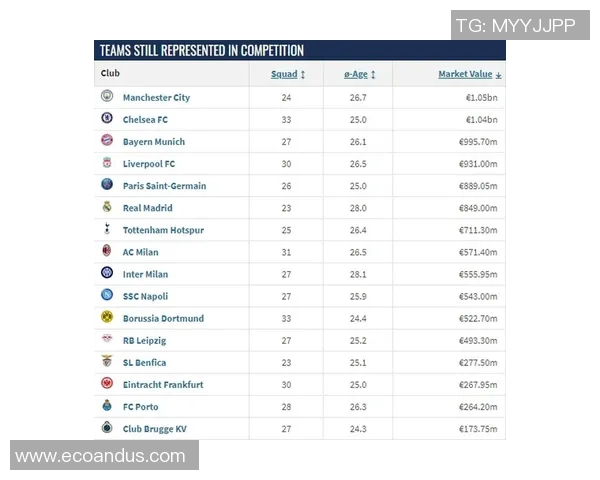Sort the table by Market Value column
This screenshot has height=480, width=600.
pyautogui.click(x=469, y=74)
